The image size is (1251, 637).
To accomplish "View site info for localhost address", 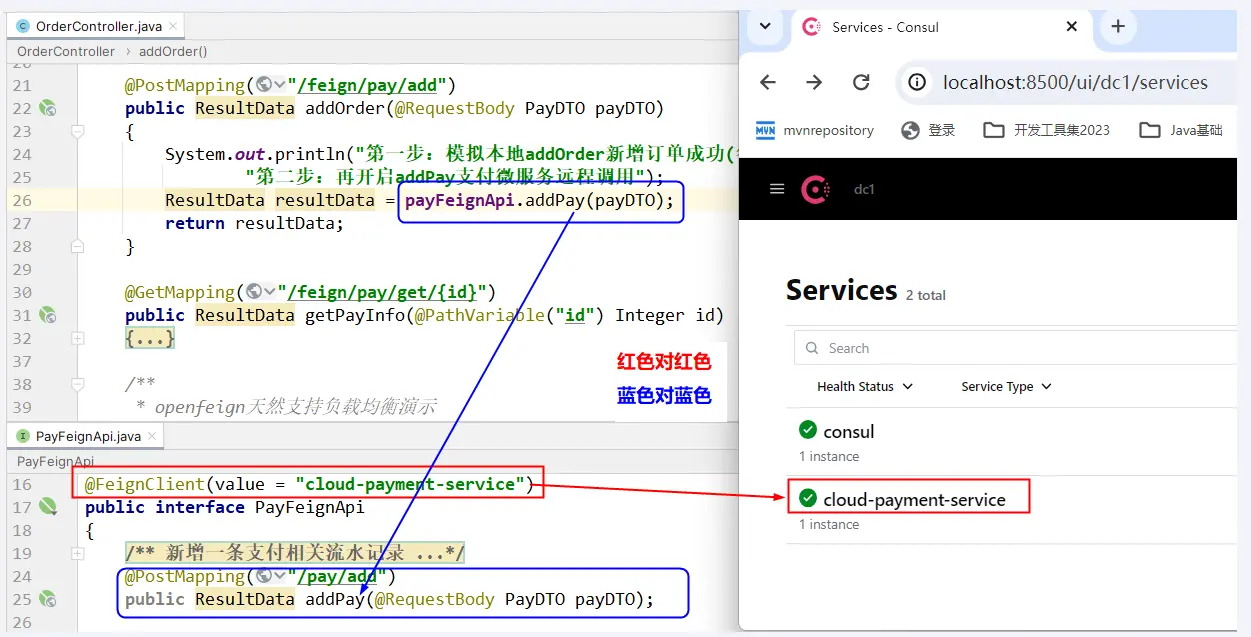I will tap(916, 83).
